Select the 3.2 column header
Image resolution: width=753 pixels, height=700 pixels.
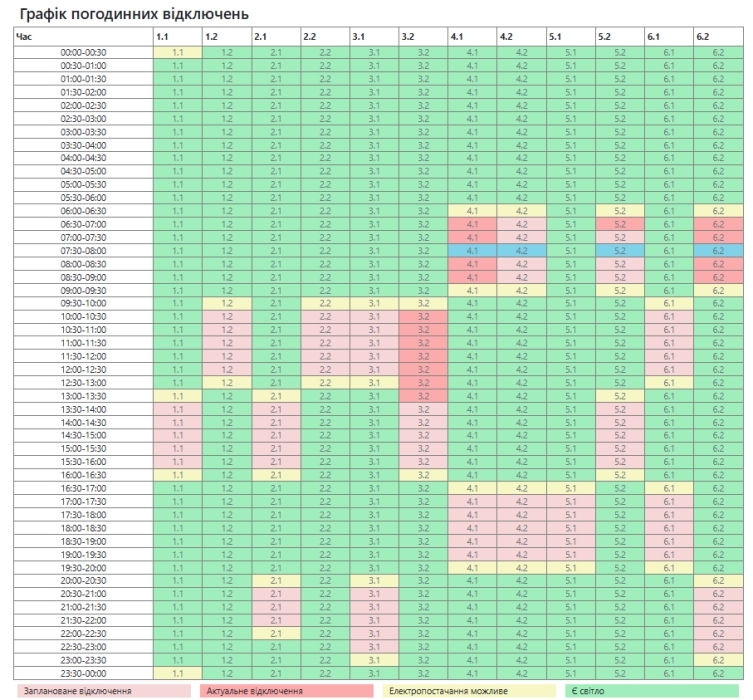[x=408, y=37]
